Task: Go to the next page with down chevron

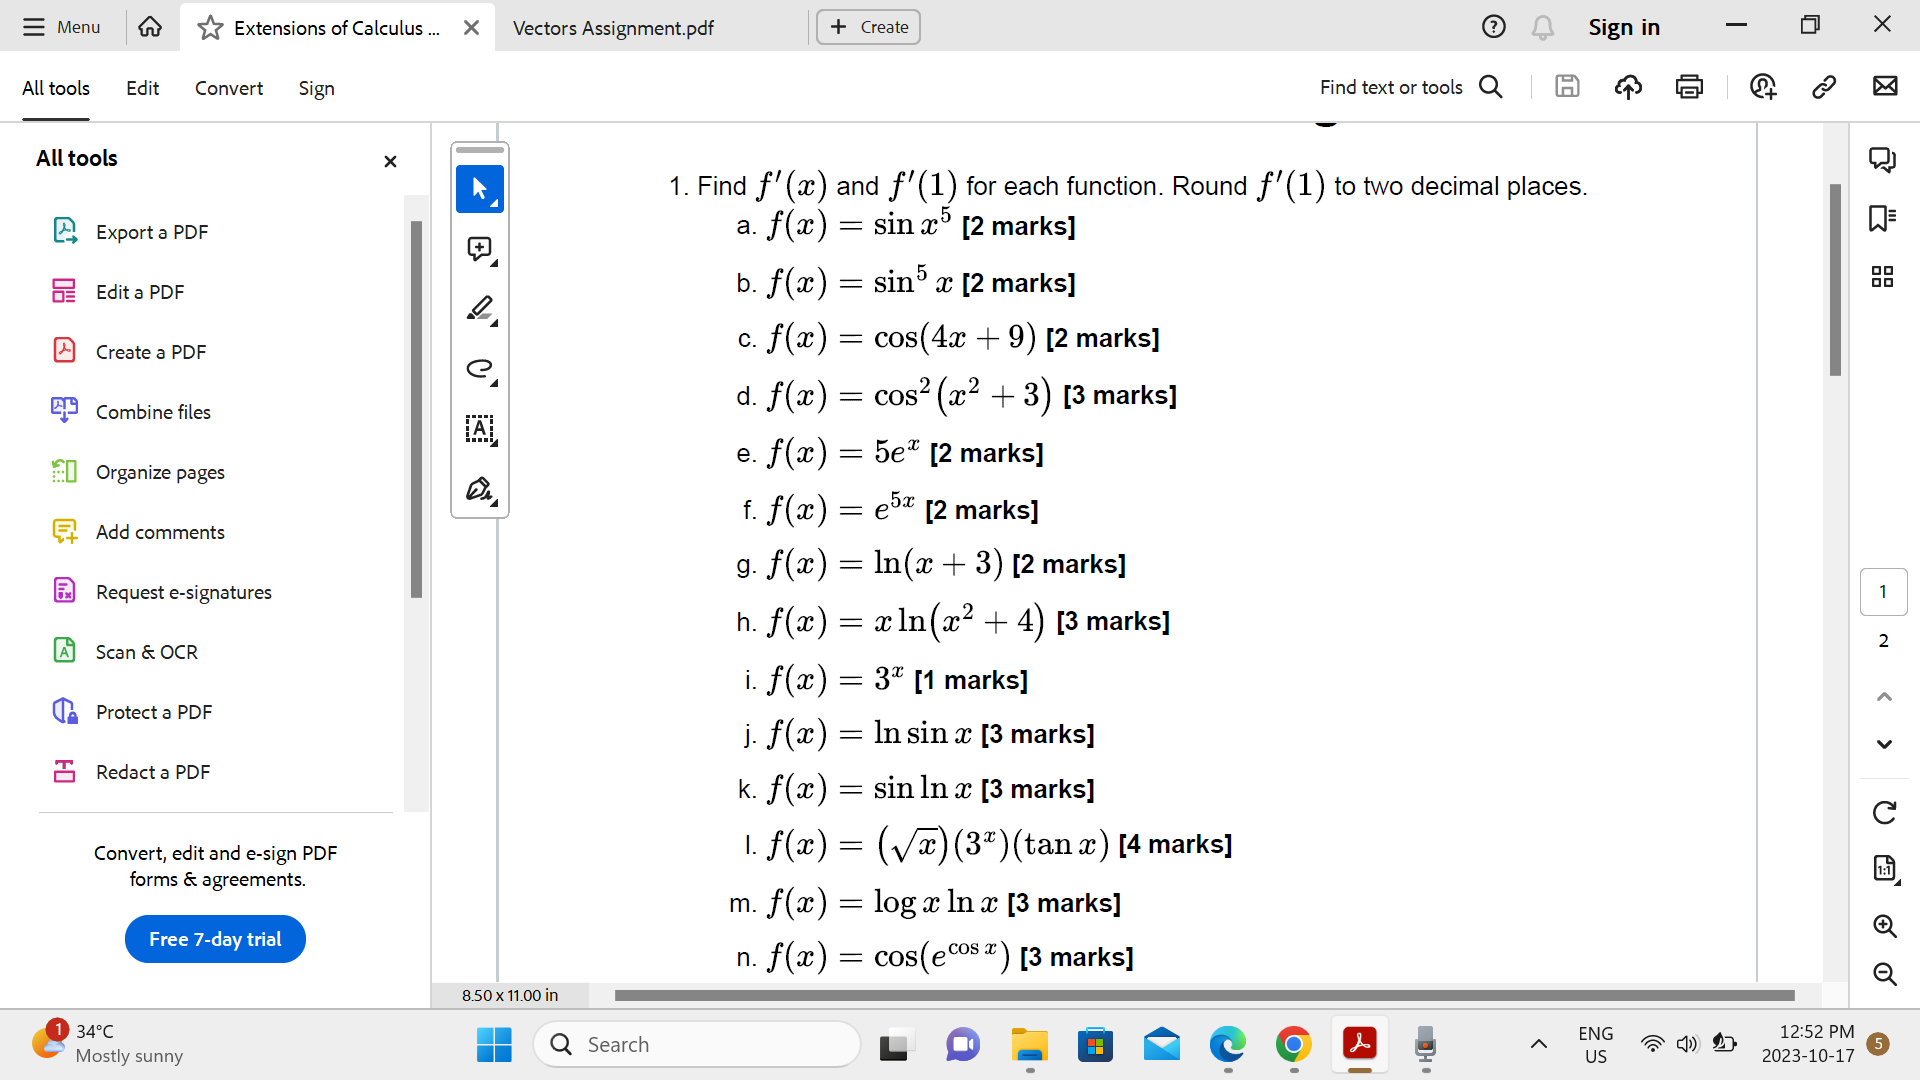Action: 1884,744
